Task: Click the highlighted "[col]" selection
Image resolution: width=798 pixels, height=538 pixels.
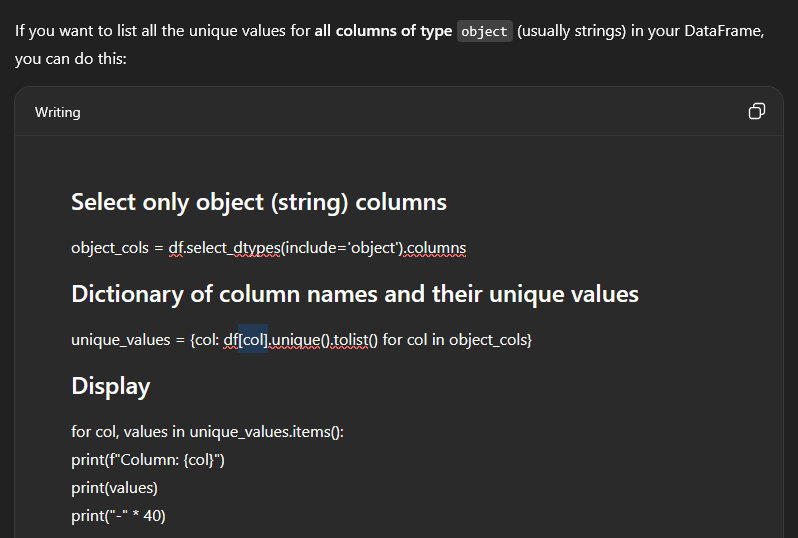Action: (x=254, y=340)
